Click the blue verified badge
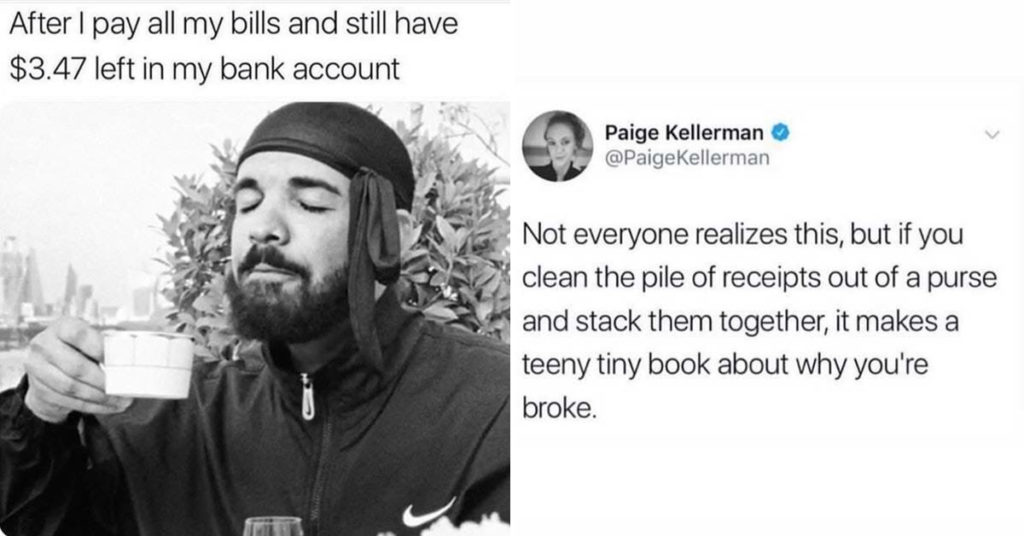 780,133
